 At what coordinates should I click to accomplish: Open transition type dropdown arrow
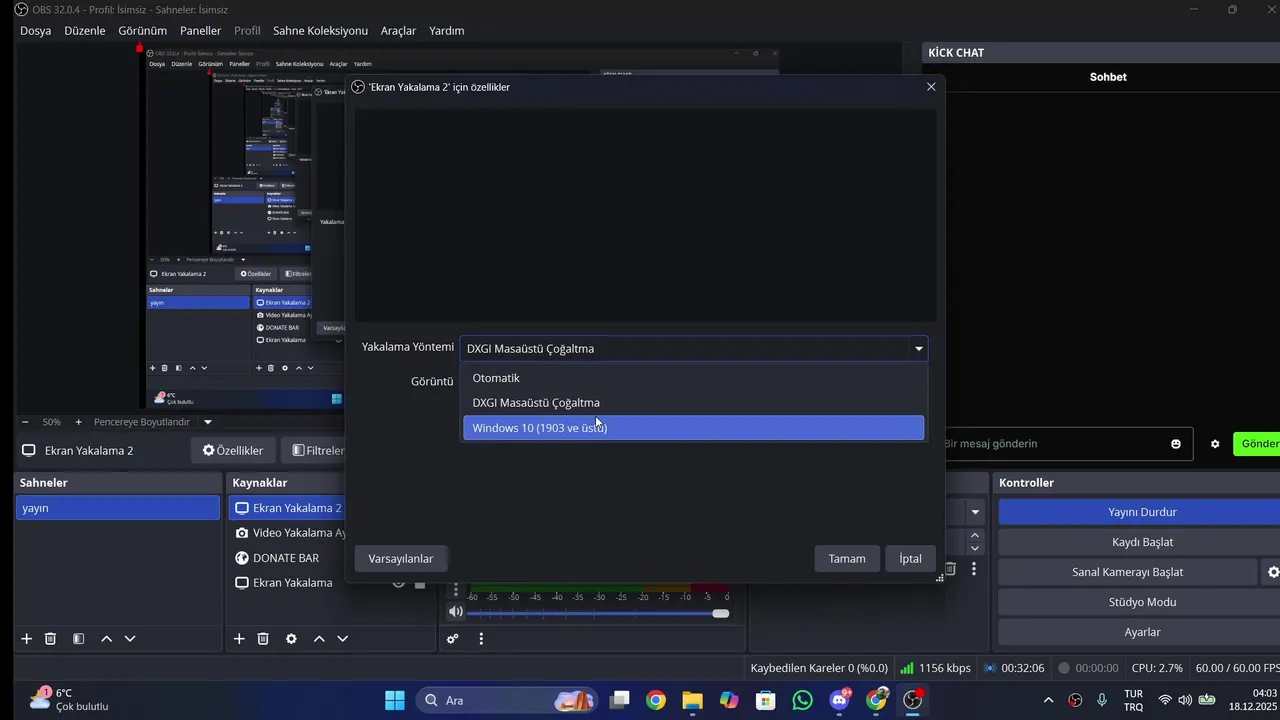(x=975, y=512)
